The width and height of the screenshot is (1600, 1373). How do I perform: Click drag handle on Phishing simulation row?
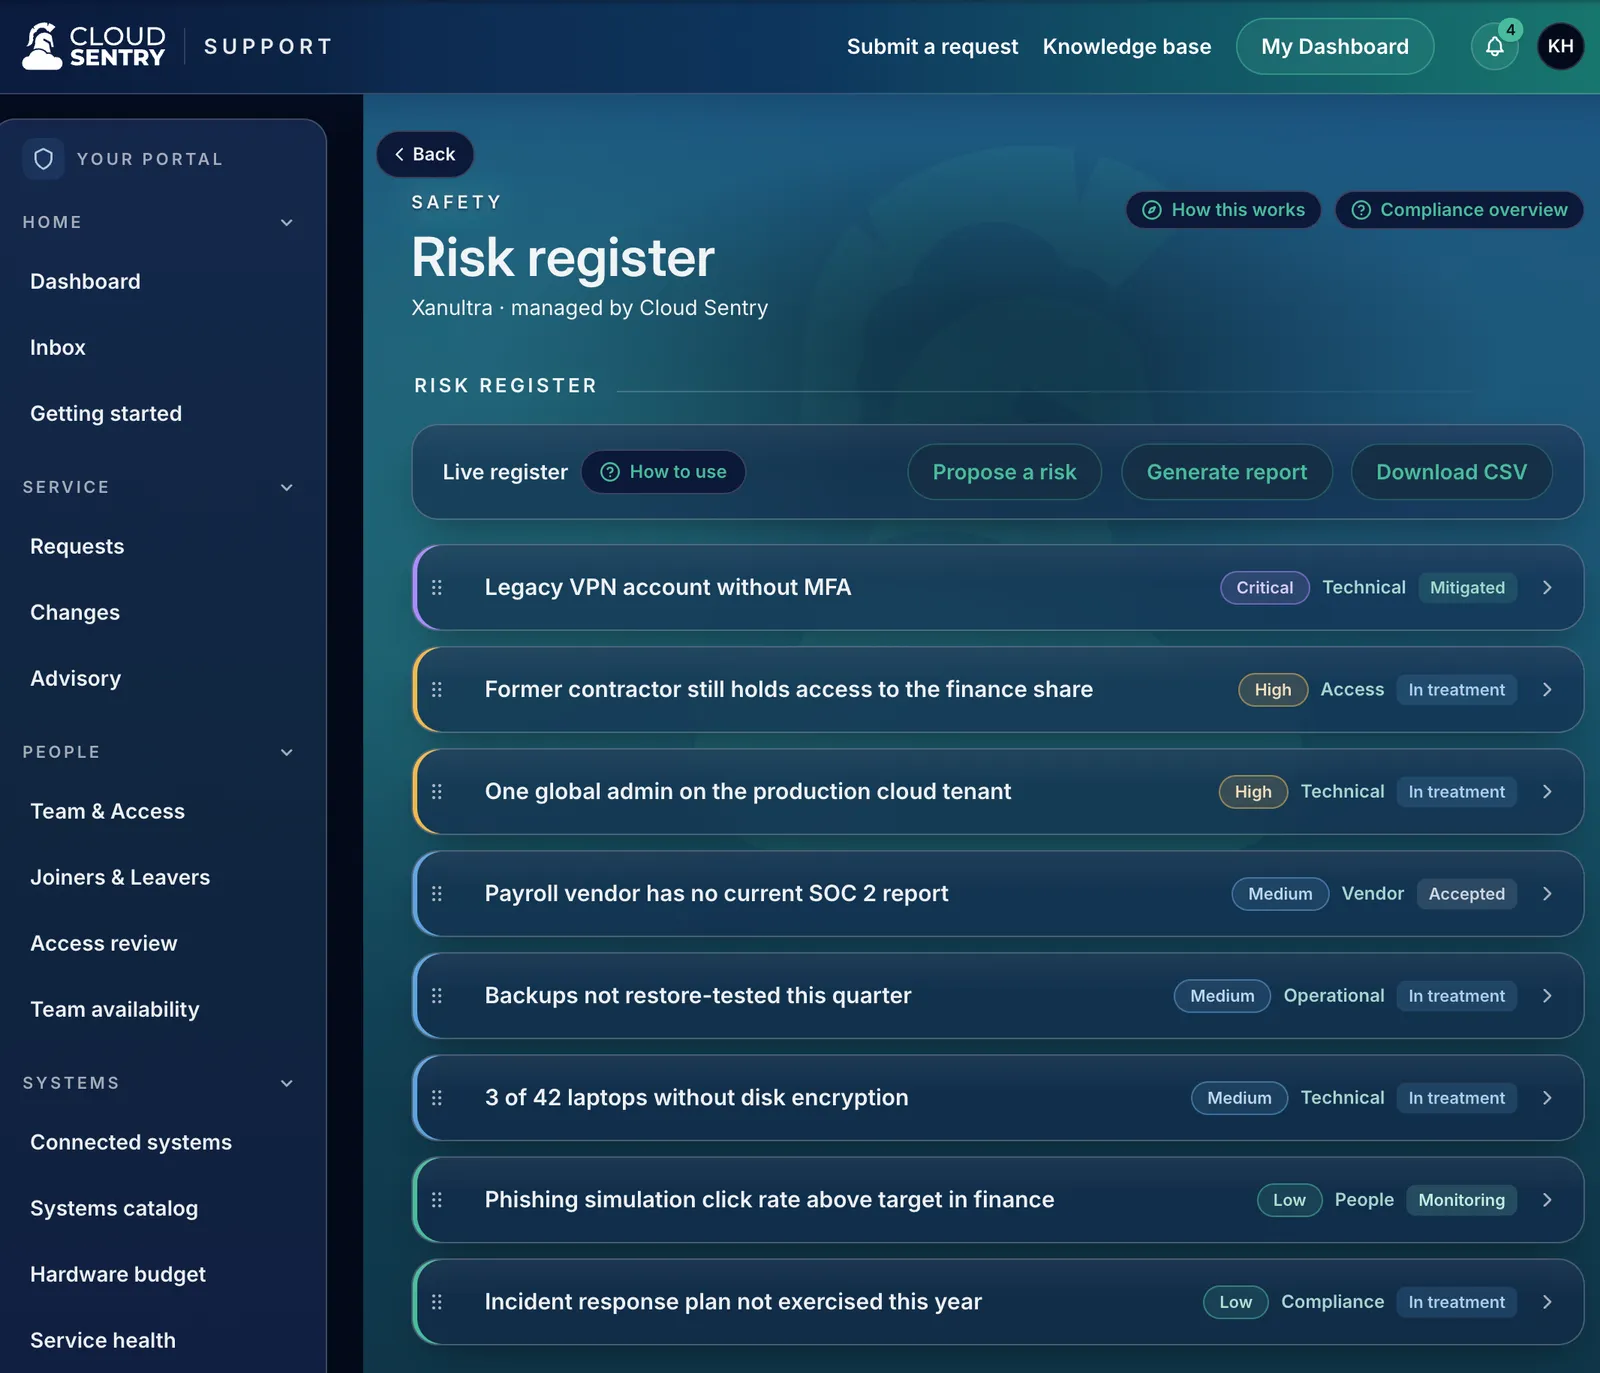pyautogui.click(x=437, y=1200)
